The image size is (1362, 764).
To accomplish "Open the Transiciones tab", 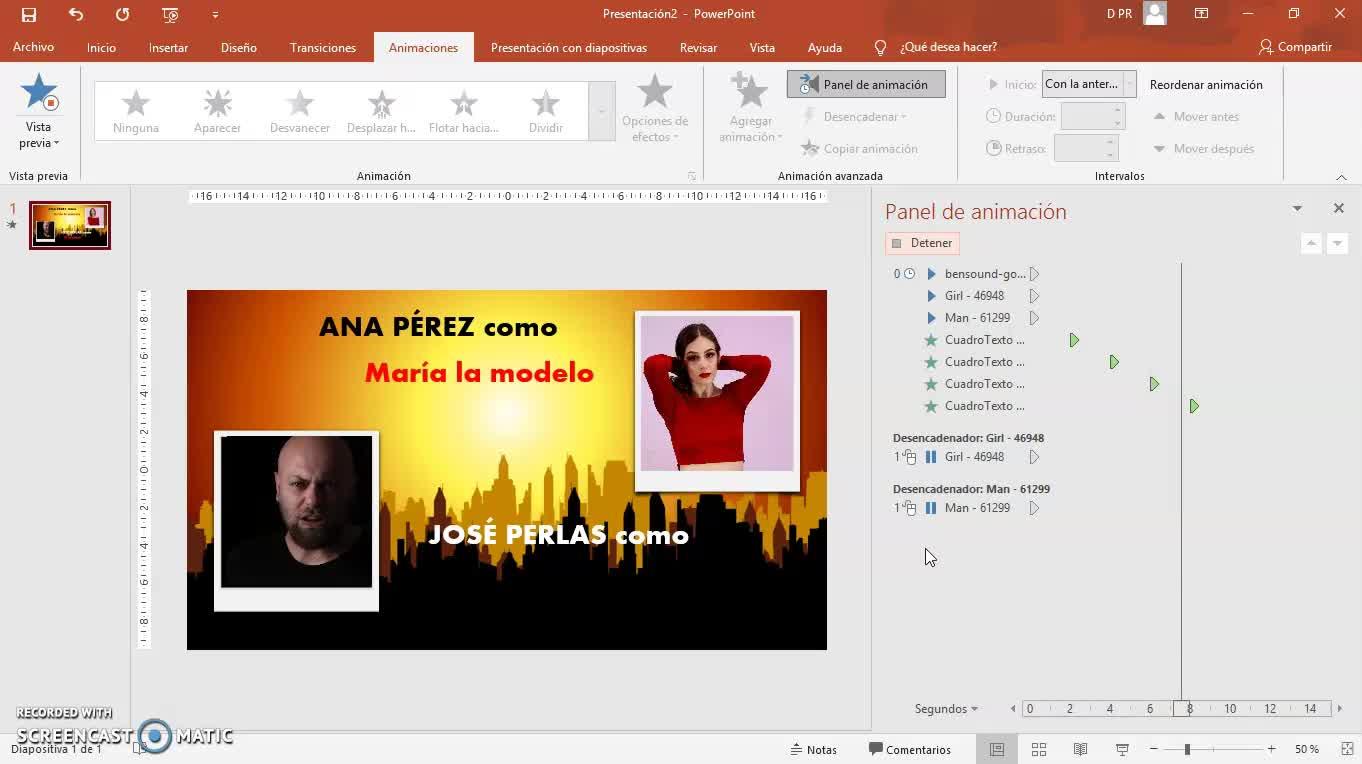I will [x=322, y=48].
